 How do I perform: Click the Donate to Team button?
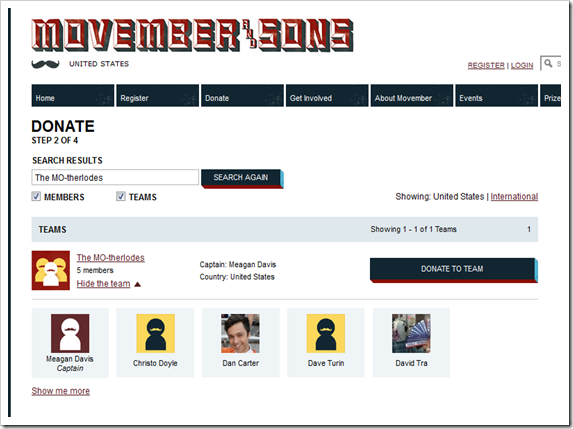(454, 270)
